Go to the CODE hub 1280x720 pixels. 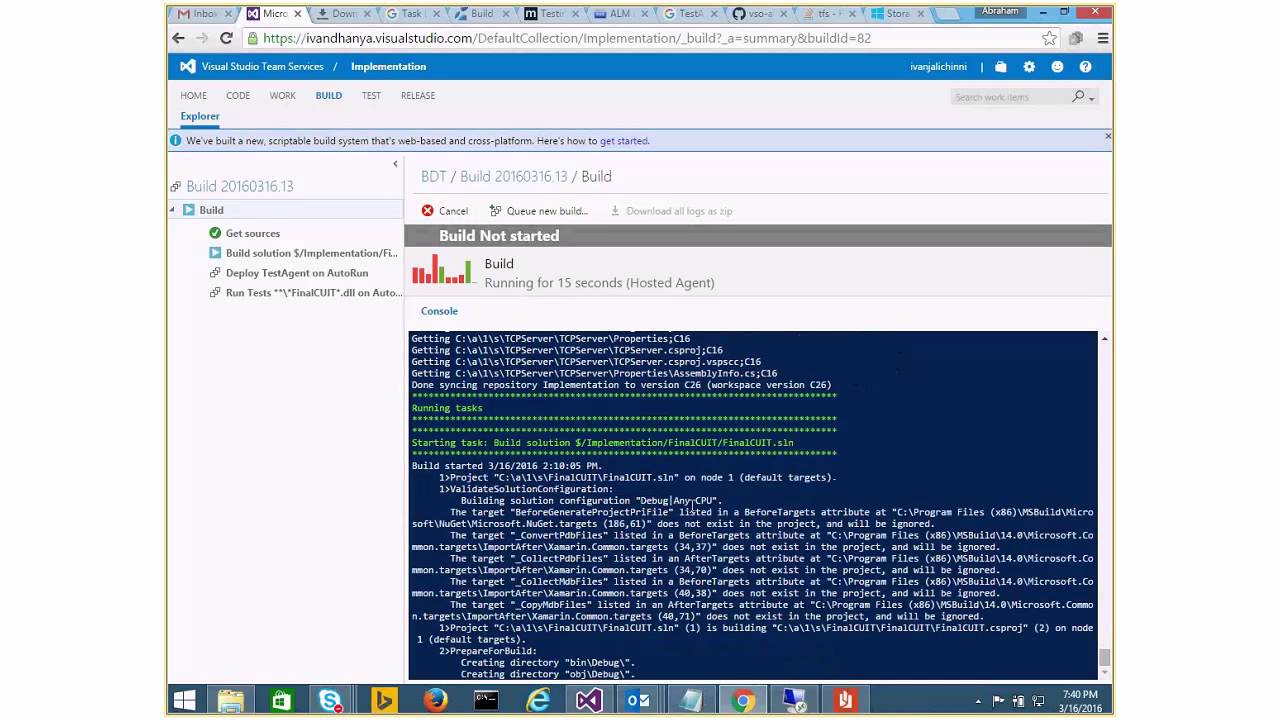click(x=238, y=96)
